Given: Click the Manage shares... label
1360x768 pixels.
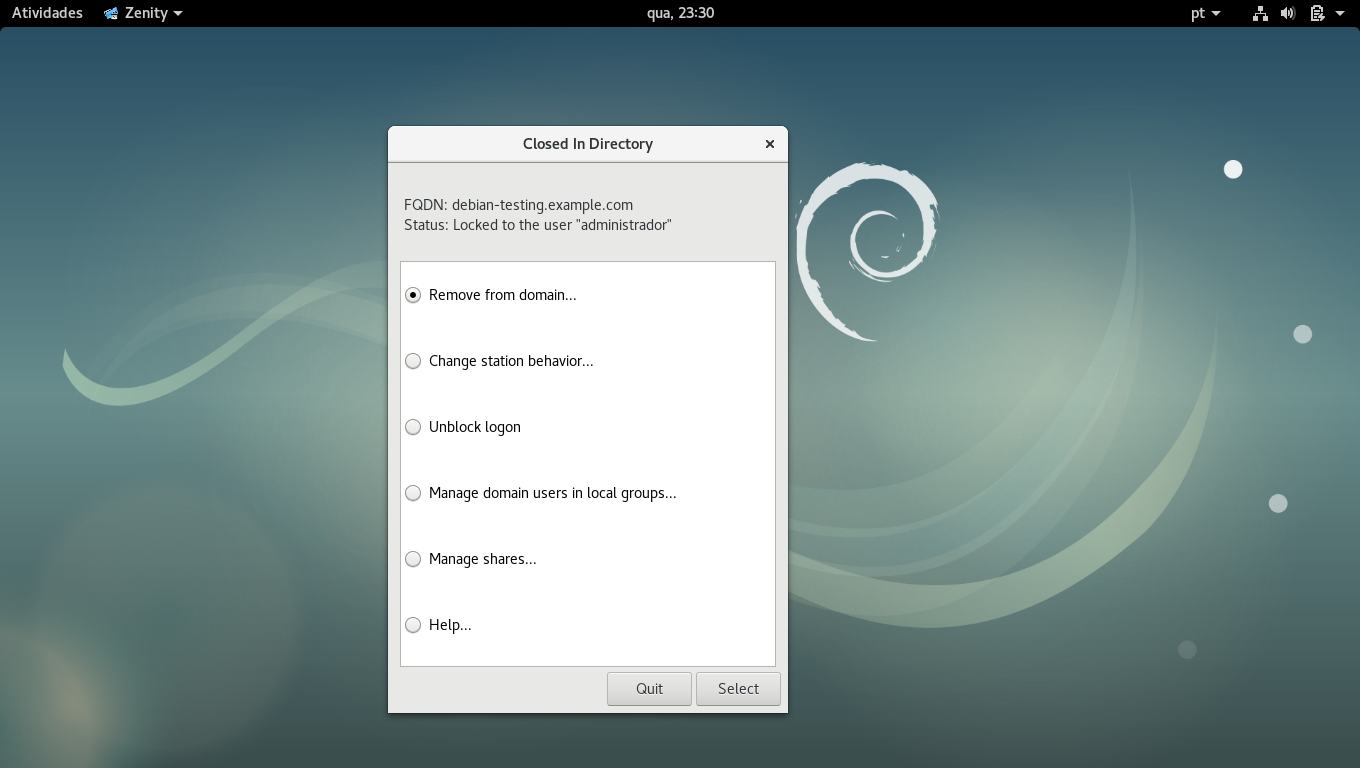Looking at the screenshot, I should coord(482,559).
